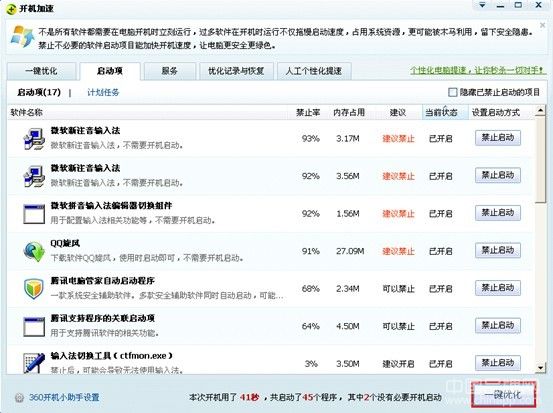Disable 腾讯电脑管家自动启动程序 startup
Screen dimensions: 553x413
[498, 288]
